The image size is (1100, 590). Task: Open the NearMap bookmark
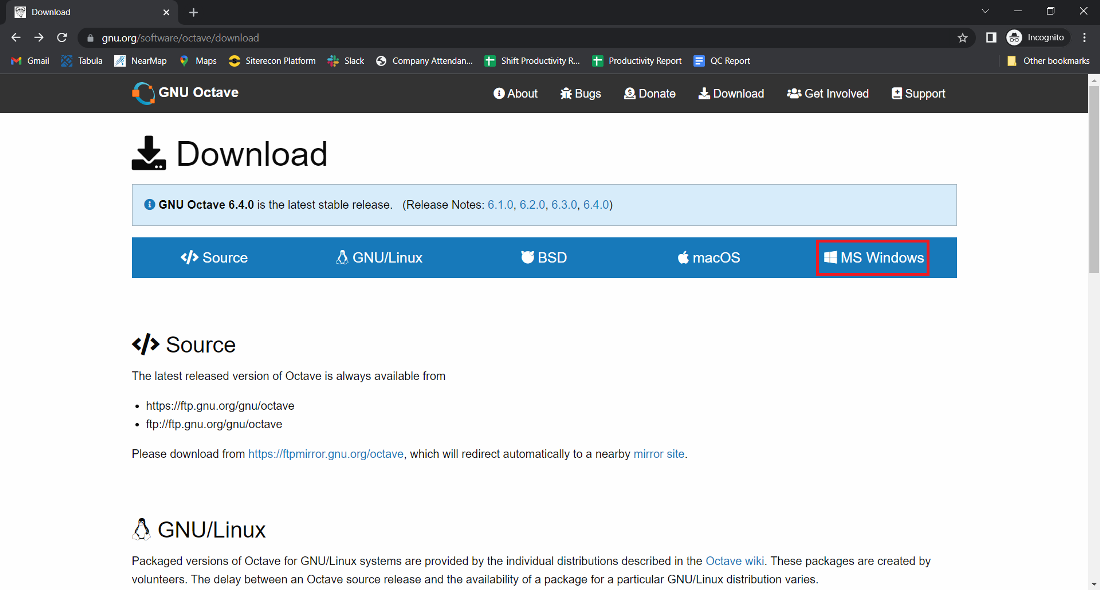[140, 61]
